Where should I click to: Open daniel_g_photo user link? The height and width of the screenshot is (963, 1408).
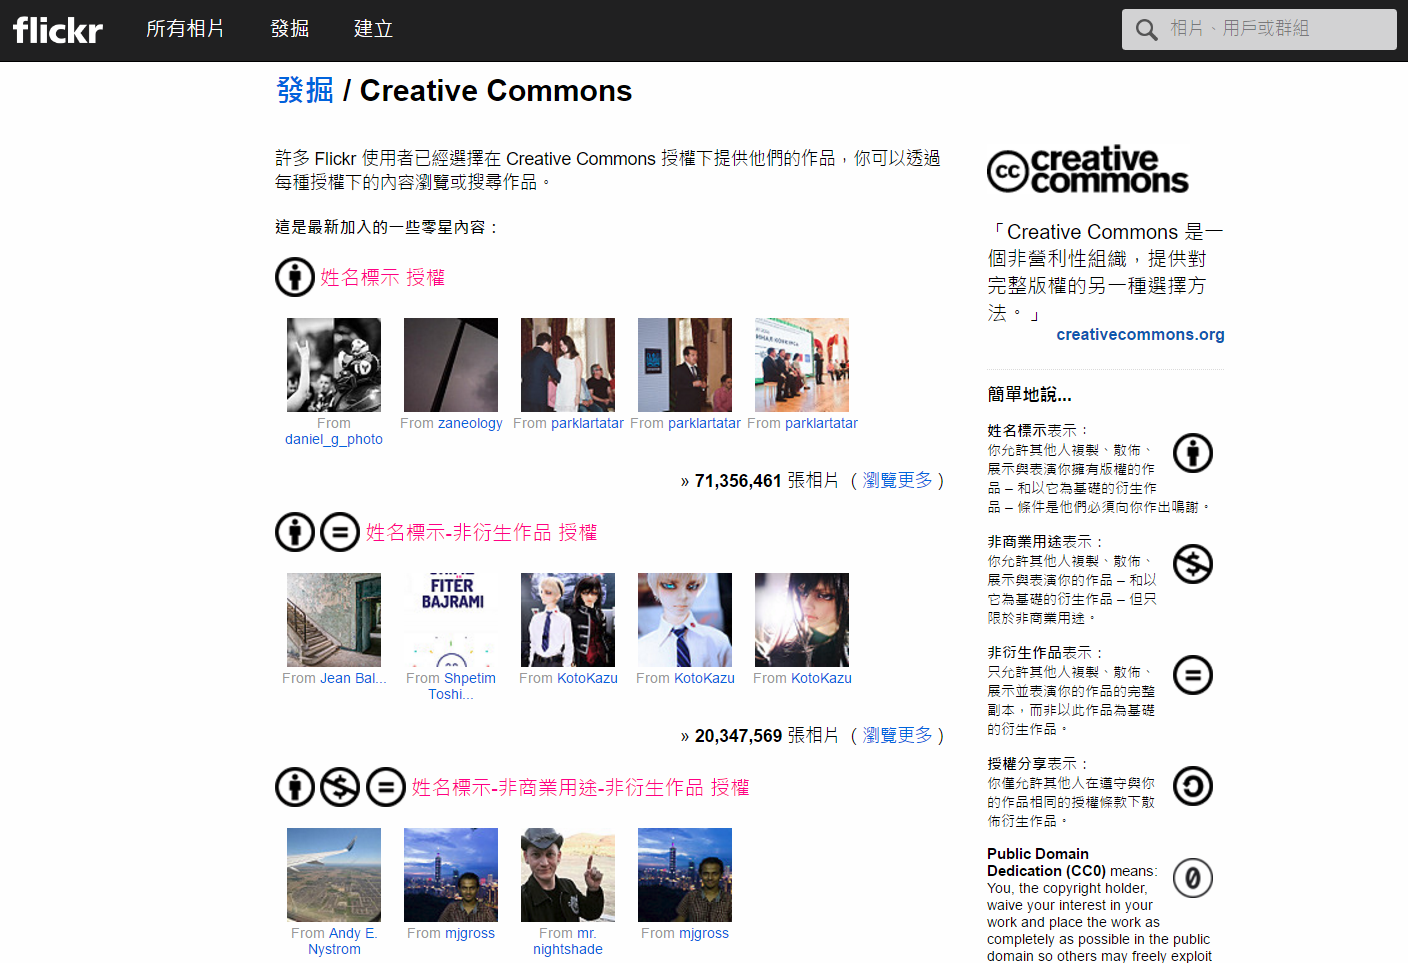coord(334,439)
